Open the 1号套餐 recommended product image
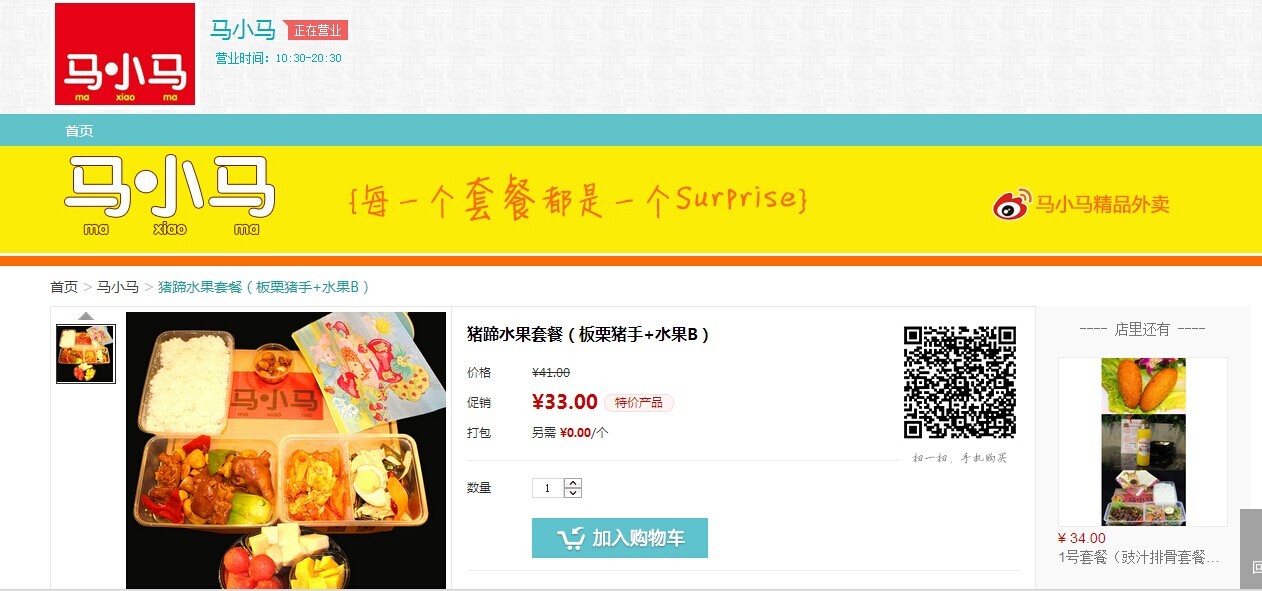Screen dimensions: 1262x591 coord(1143,442)
